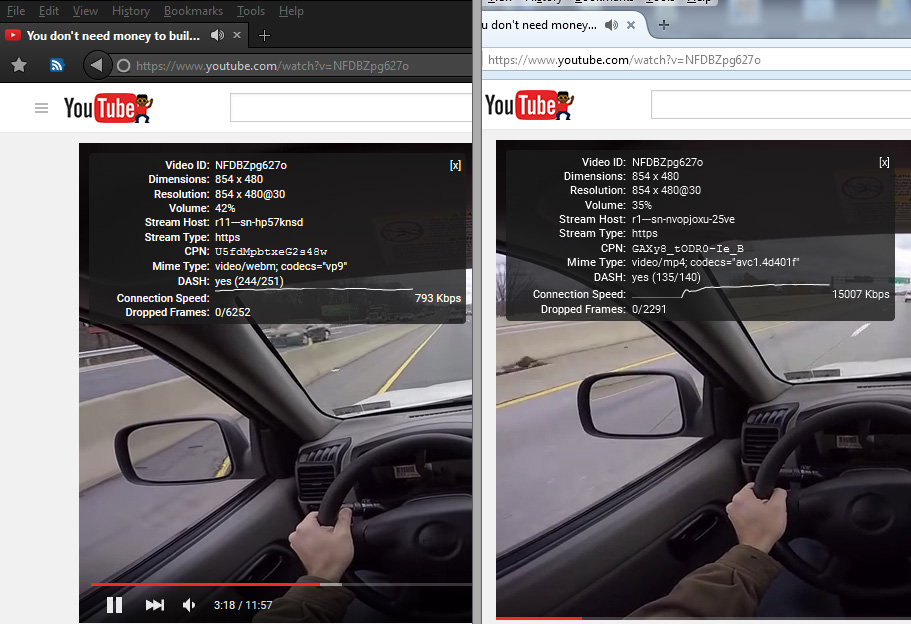
Task: Open the Tools menu in left browser
Action: coord(250,11)
